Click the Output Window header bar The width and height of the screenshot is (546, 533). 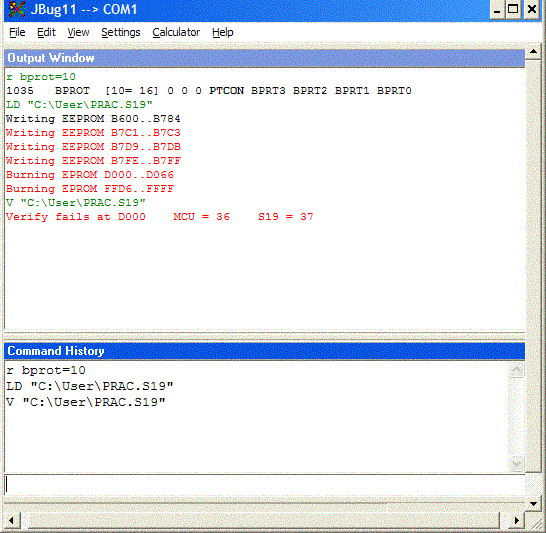coord(265,58)
